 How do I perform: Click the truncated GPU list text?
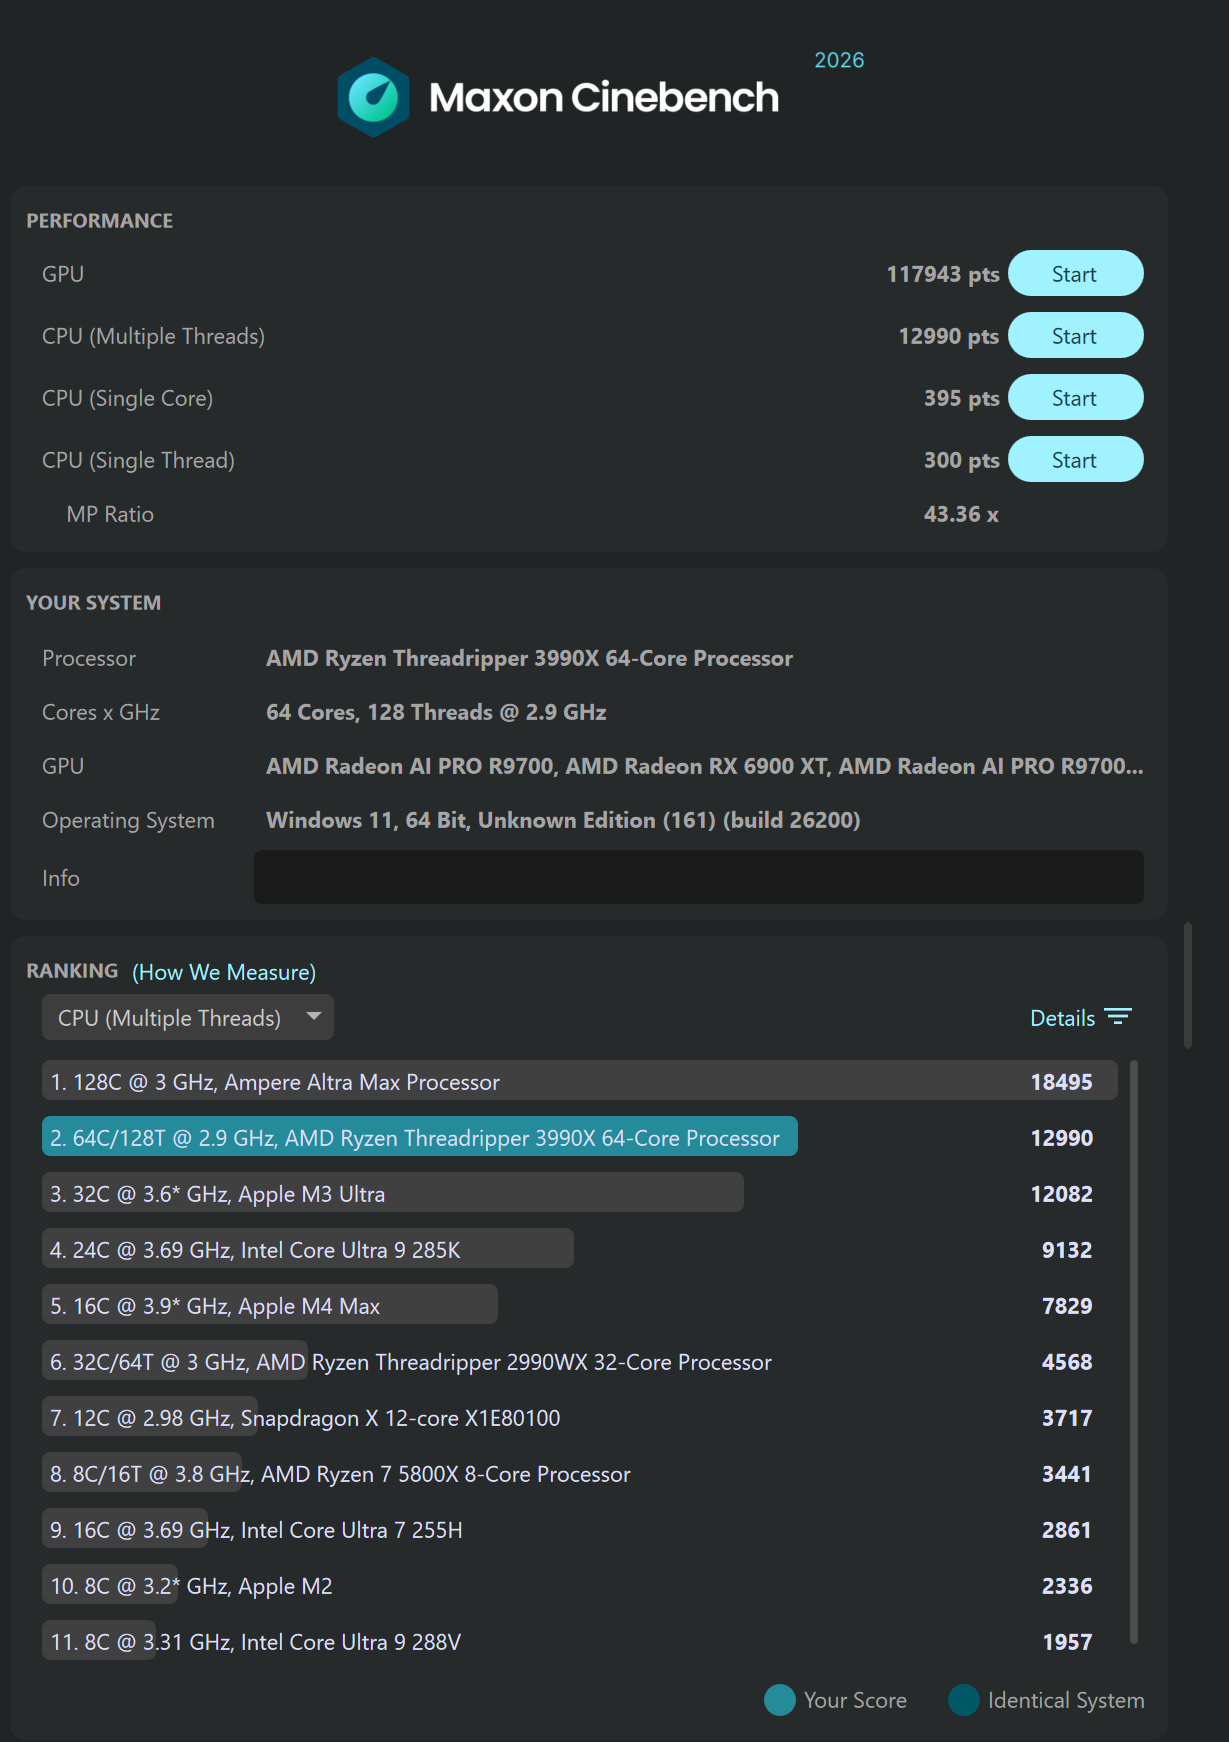tap(704, 766)
